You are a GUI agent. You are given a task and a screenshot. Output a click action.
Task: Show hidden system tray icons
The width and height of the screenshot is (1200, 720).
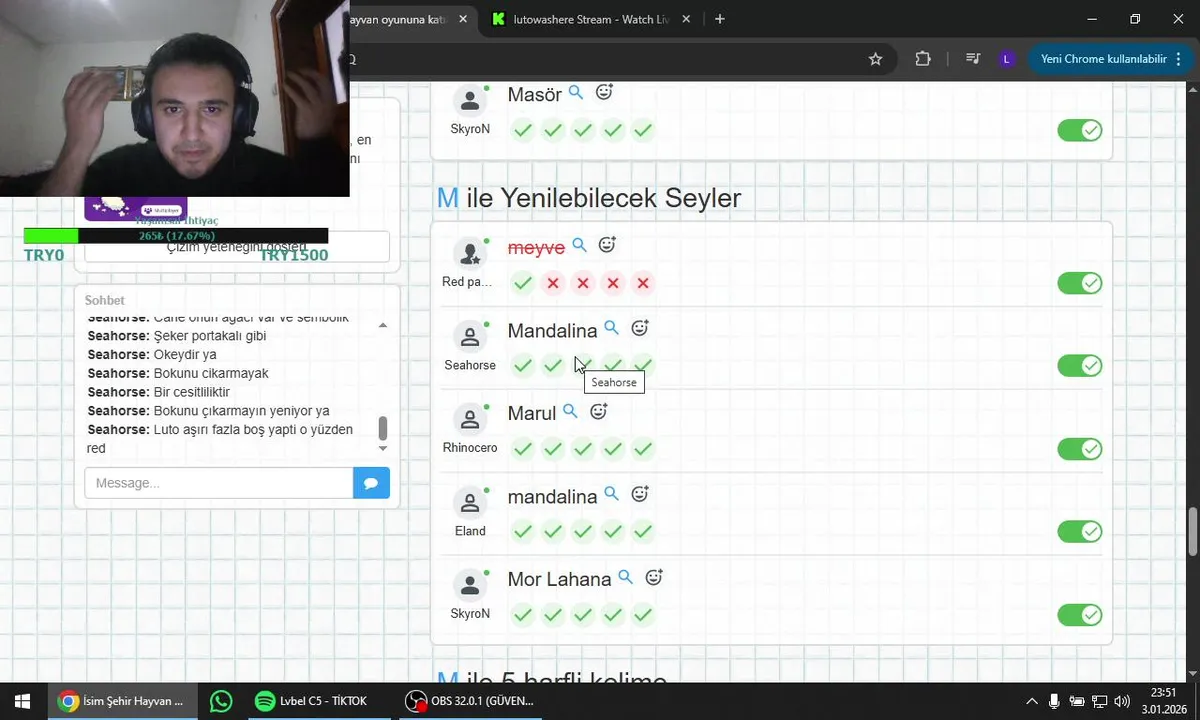(x=1032, y=701)
